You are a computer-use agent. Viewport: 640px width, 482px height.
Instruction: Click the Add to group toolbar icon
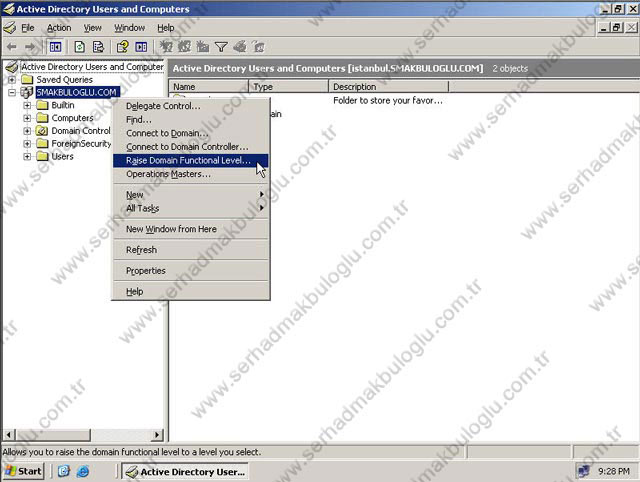(258, 47)
